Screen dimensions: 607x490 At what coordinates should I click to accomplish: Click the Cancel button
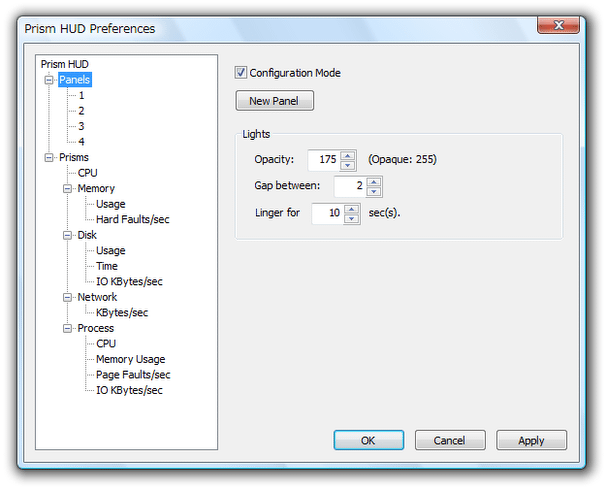(x=450, y=440)
